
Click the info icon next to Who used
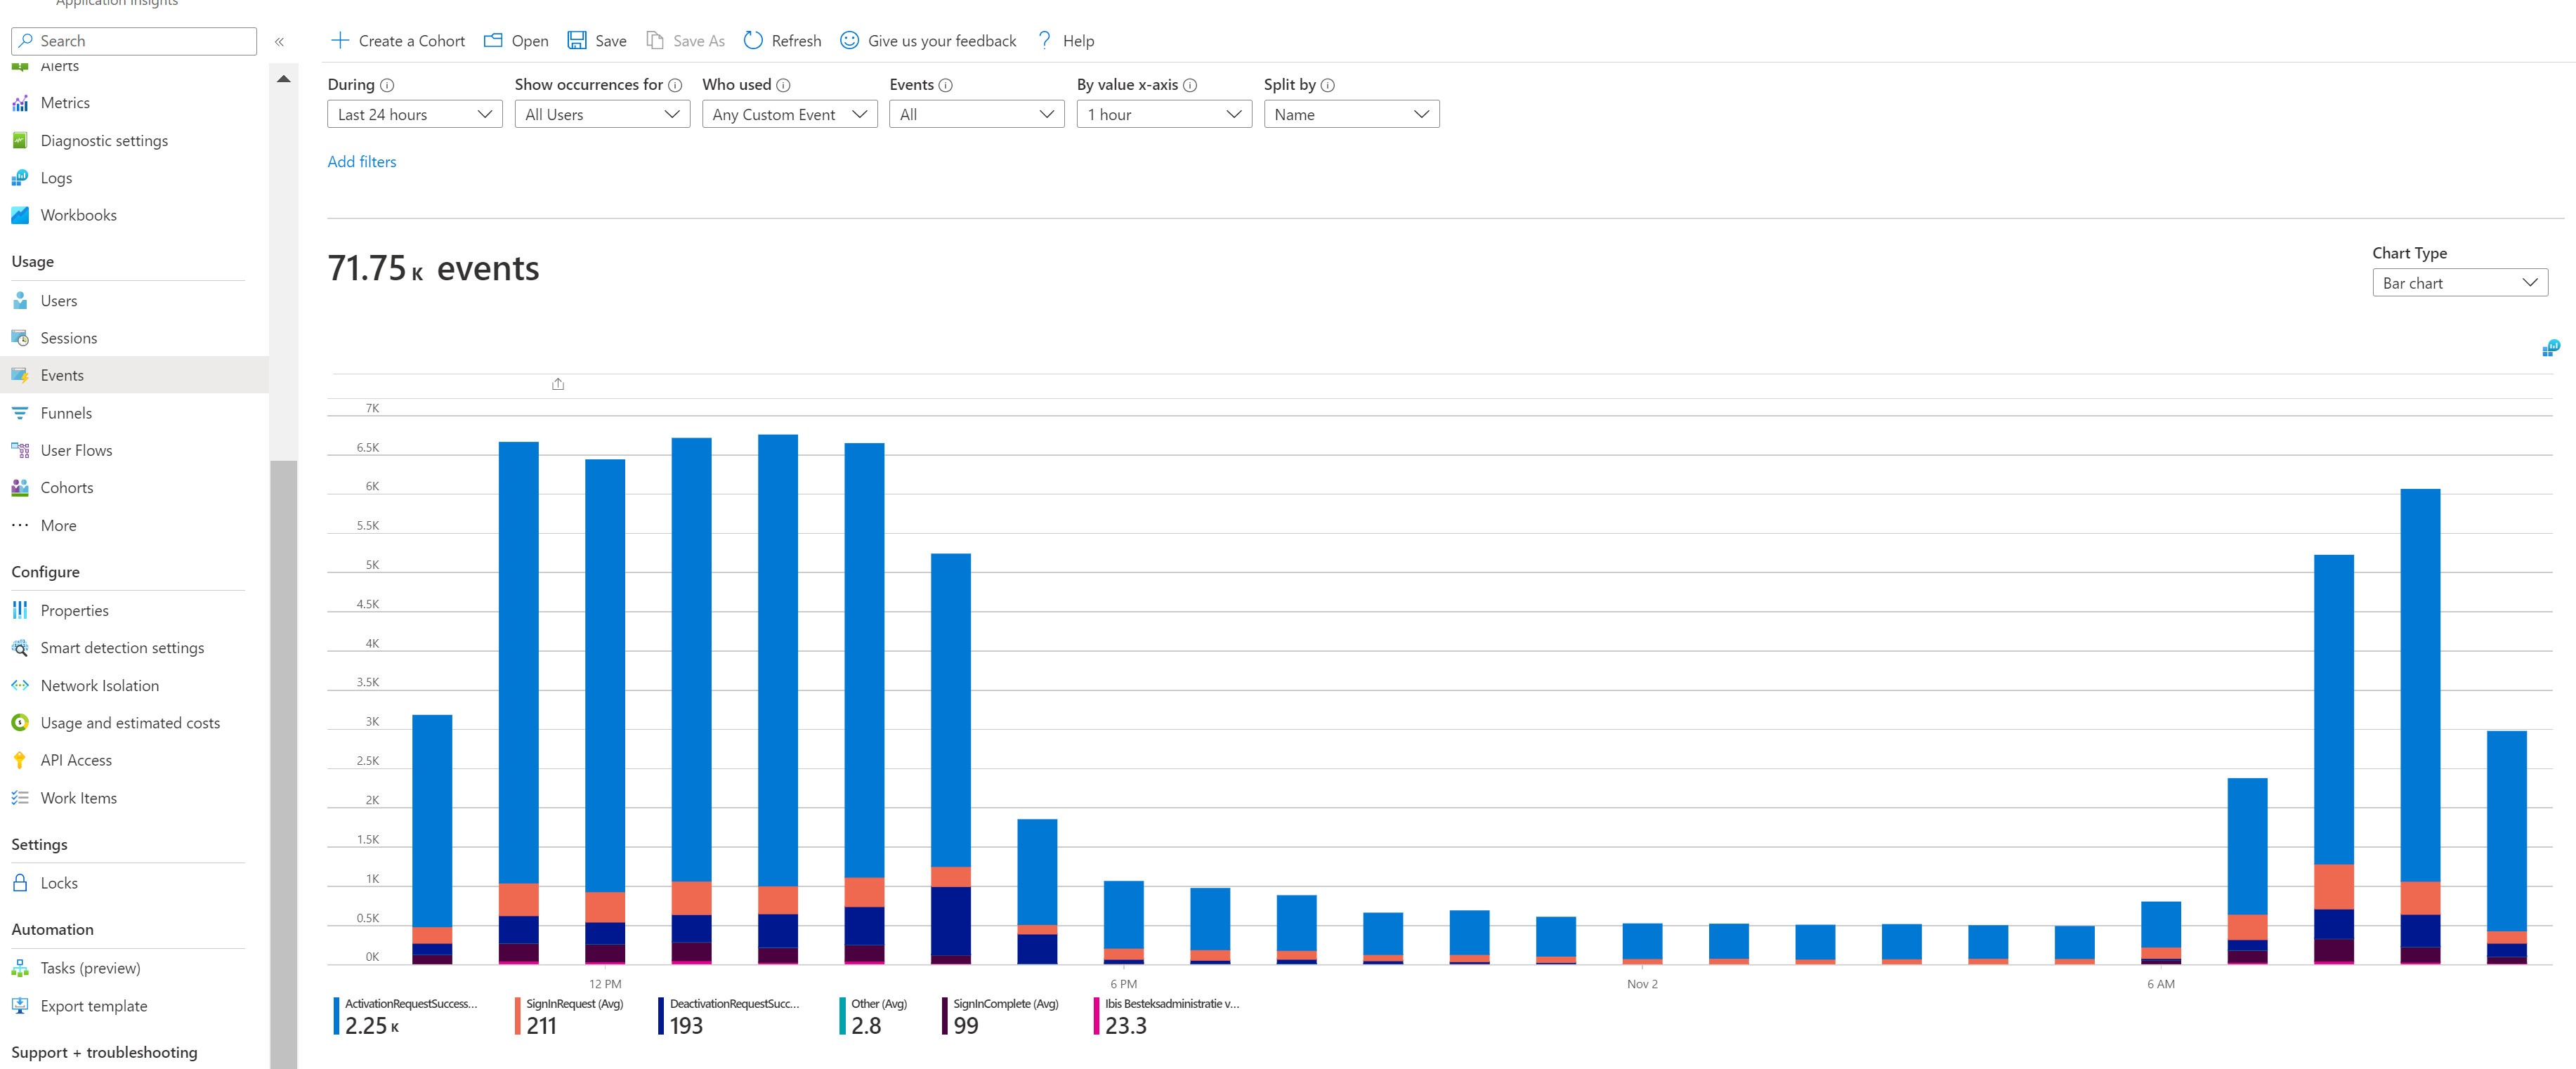tap(784, 85)
